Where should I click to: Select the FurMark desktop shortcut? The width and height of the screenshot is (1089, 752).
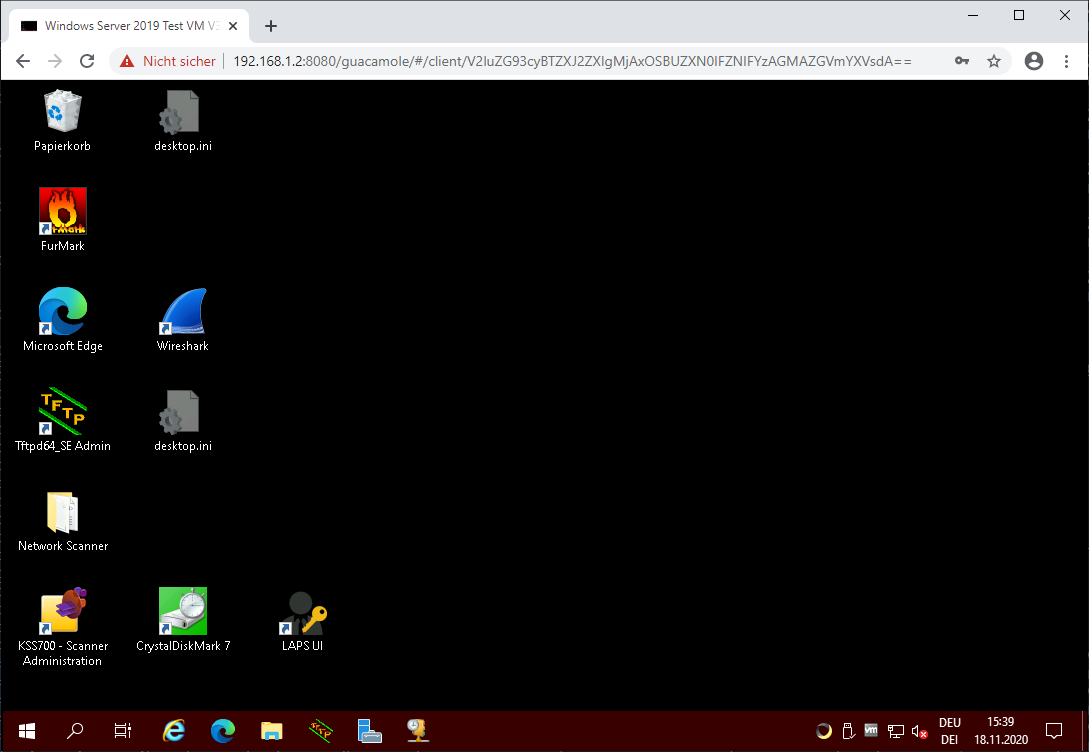click(62, 212)
